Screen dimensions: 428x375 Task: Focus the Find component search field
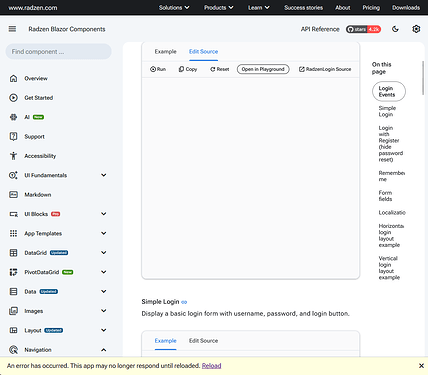58,52
